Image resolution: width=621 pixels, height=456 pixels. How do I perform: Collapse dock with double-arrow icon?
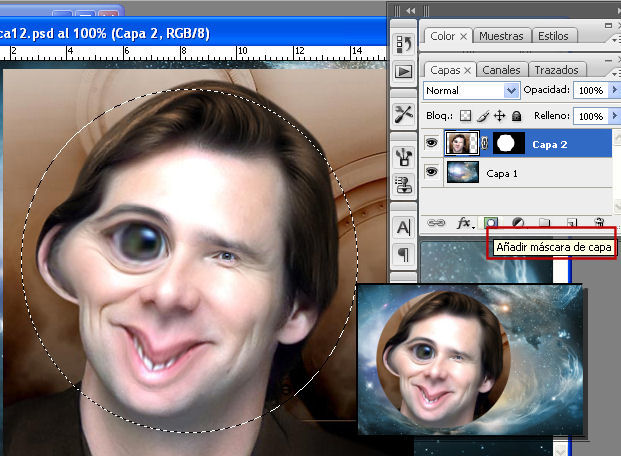coord(410,11)
